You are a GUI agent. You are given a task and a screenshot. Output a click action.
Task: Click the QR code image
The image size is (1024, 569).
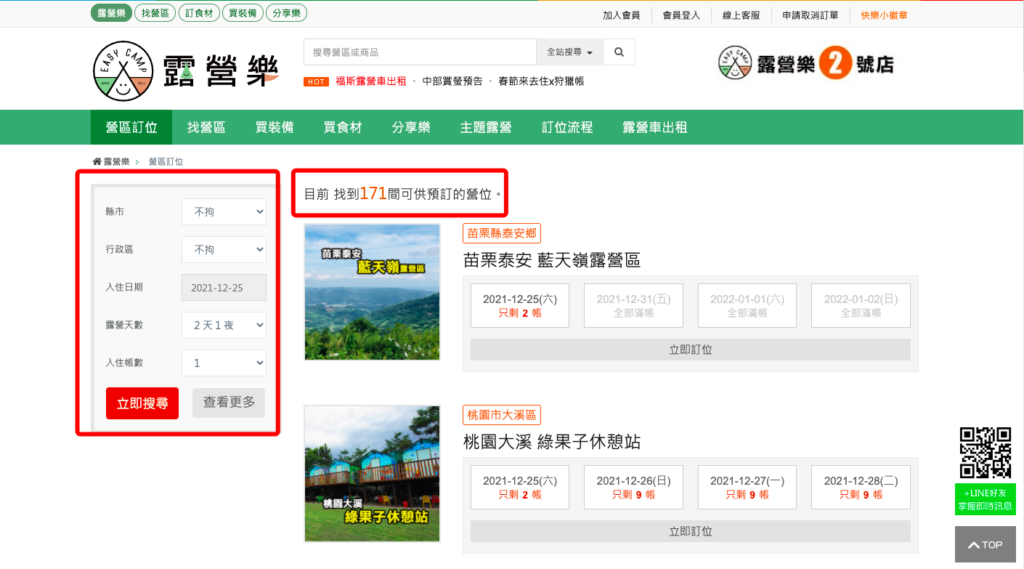pyautogui.click(x=985, y=452)
